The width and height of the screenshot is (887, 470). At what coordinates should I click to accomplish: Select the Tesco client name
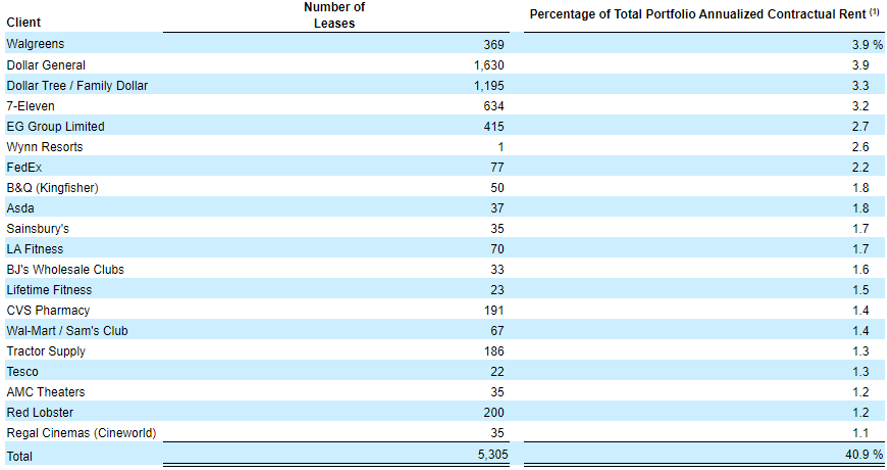tap(22, 372)
